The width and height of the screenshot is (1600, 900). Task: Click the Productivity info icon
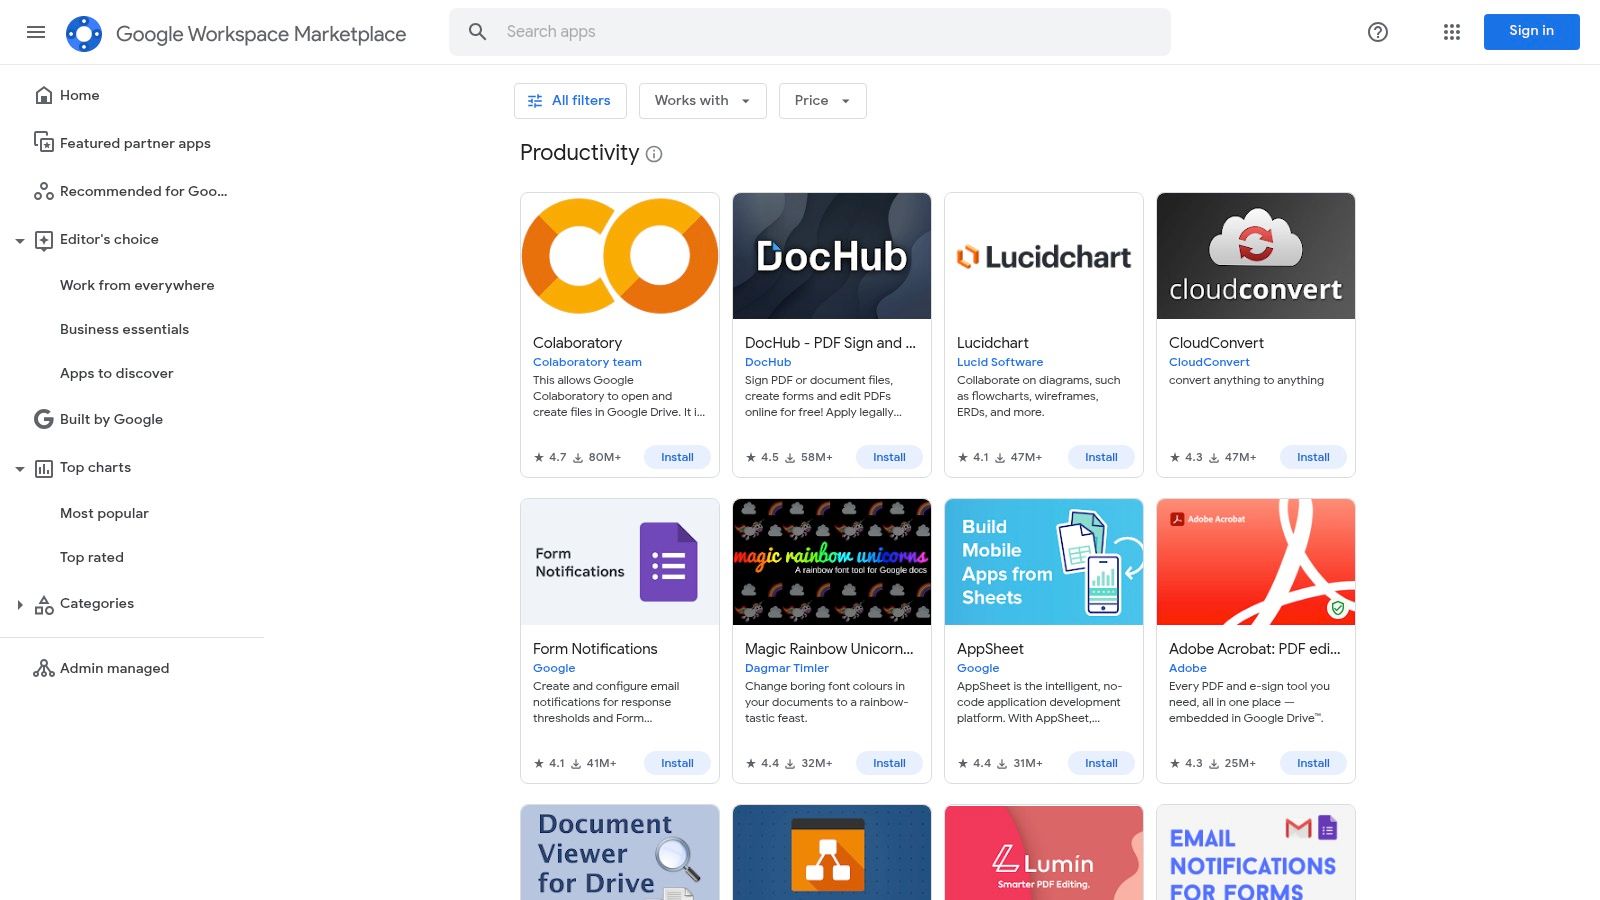[654, 154]
